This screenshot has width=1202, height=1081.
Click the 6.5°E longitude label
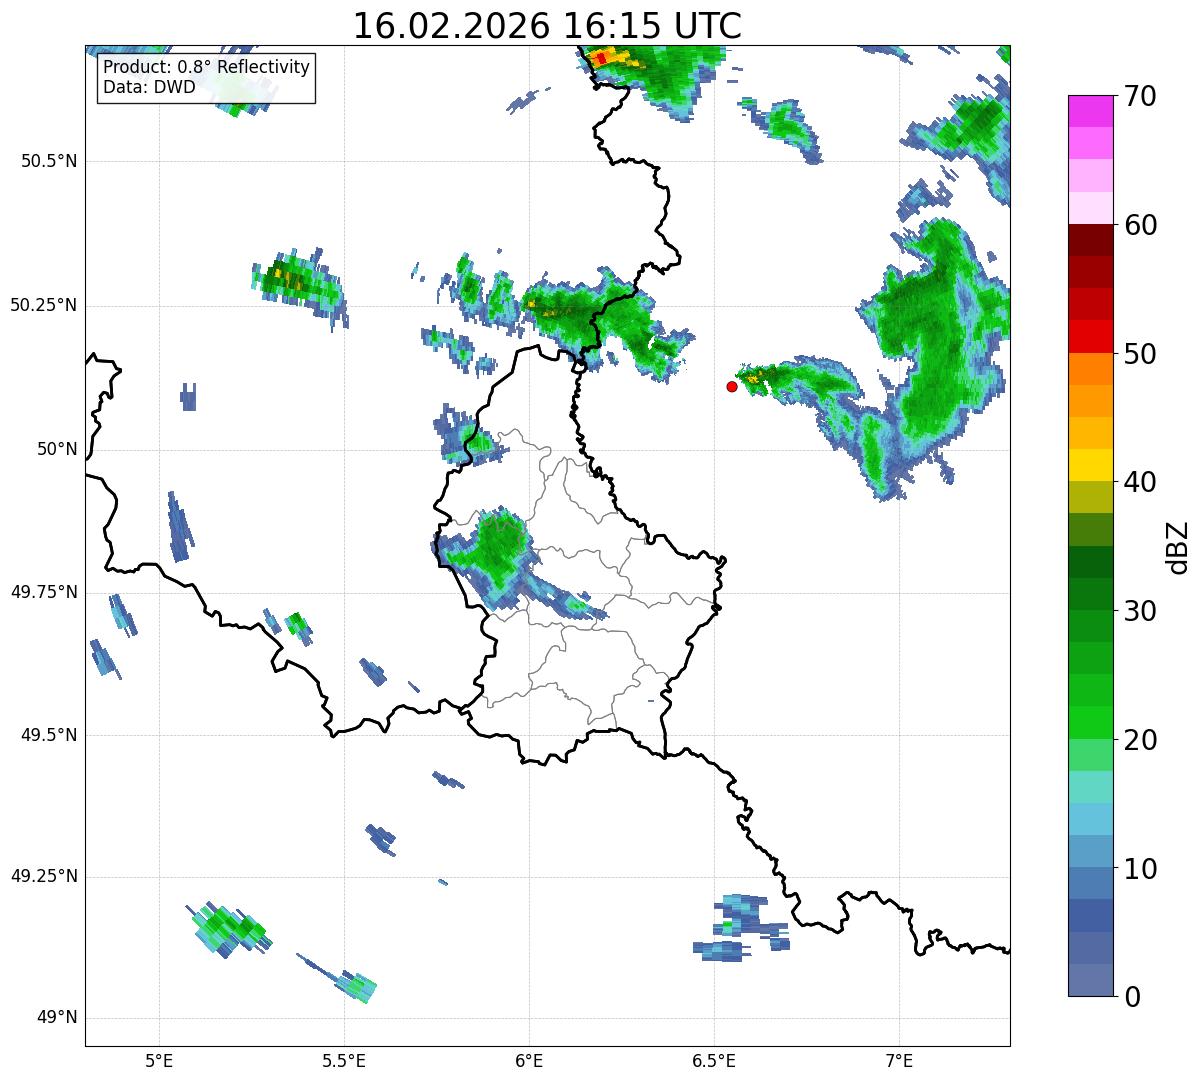pos(714,1060)
